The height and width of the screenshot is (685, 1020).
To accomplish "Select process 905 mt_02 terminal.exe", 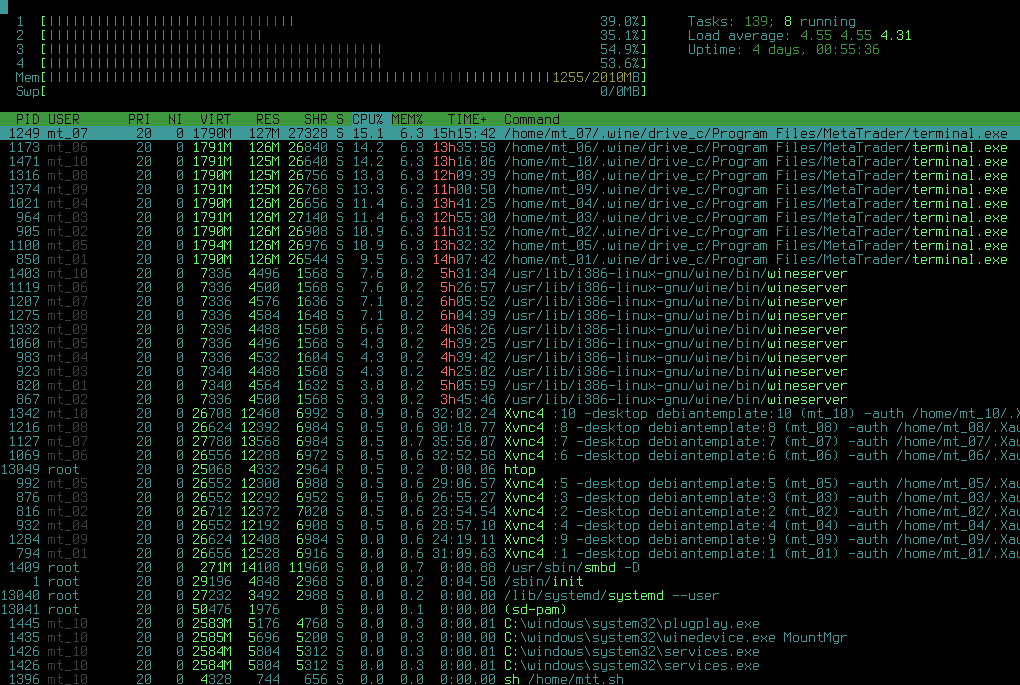I will click(510, 231).
